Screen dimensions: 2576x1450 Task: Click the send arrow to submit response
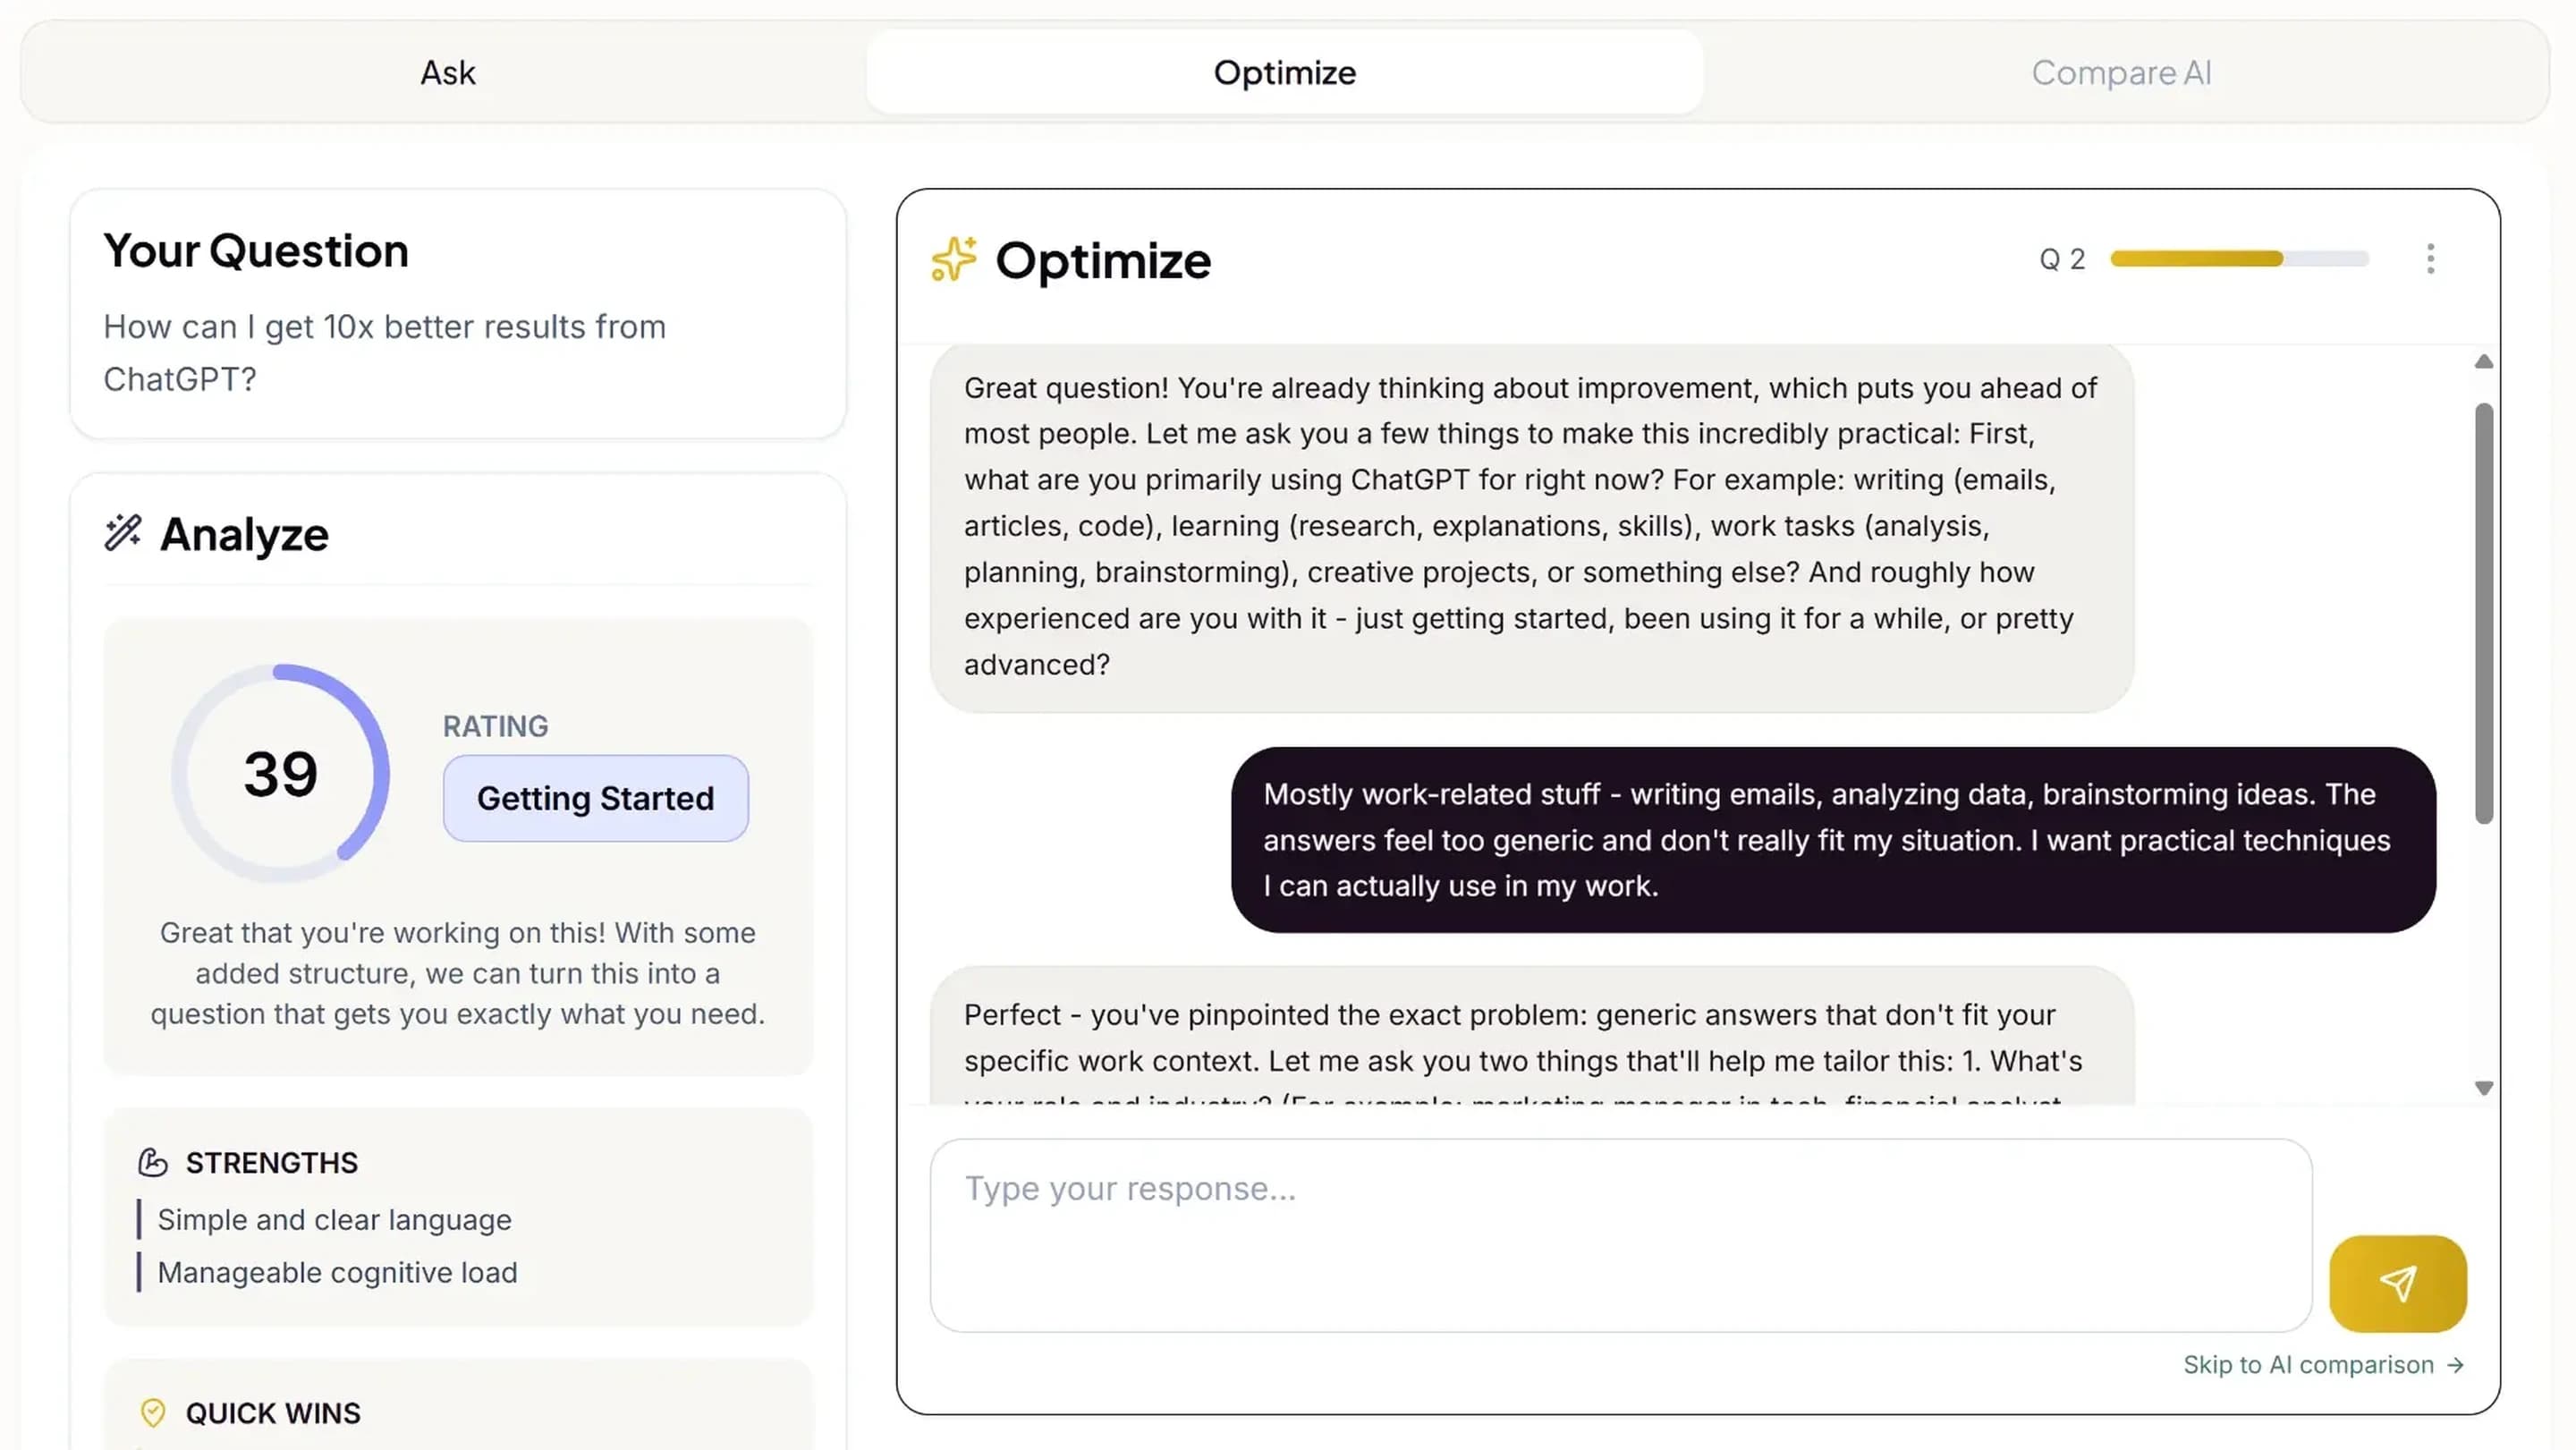2396,1283
